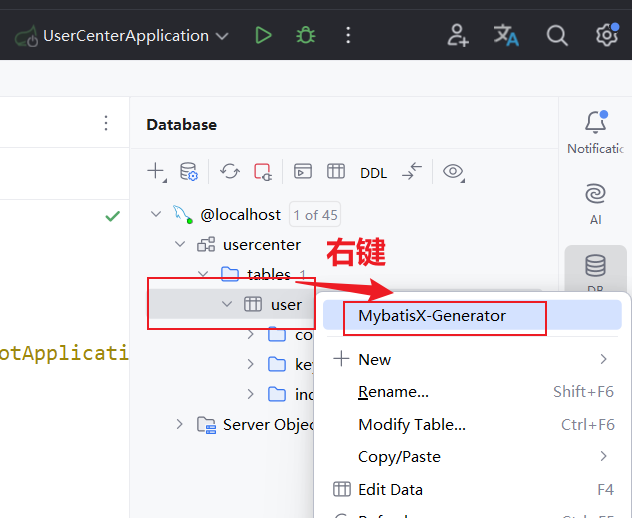The width and height of the screenshot is (632, 518).
Task: Open the Copy/Paste submenu
Action: pos(472,457)
